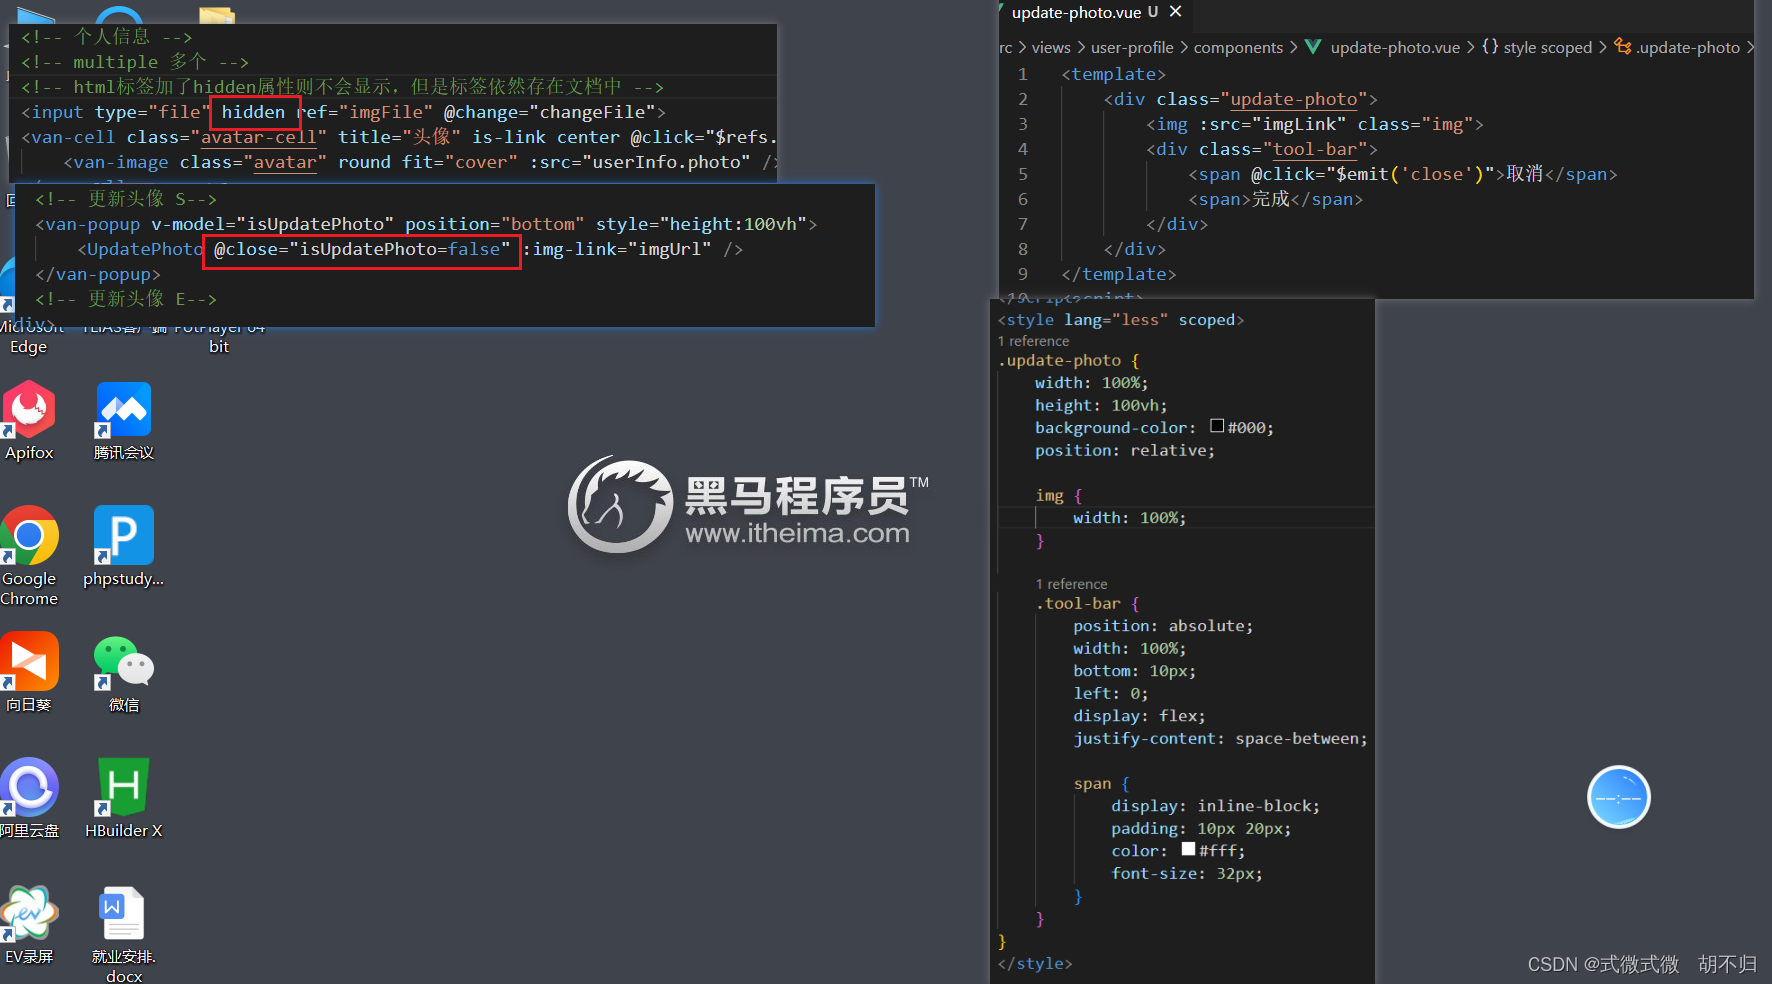
Task: Click the Vue file icon in breadcrumb
Action: point(1313,47)
